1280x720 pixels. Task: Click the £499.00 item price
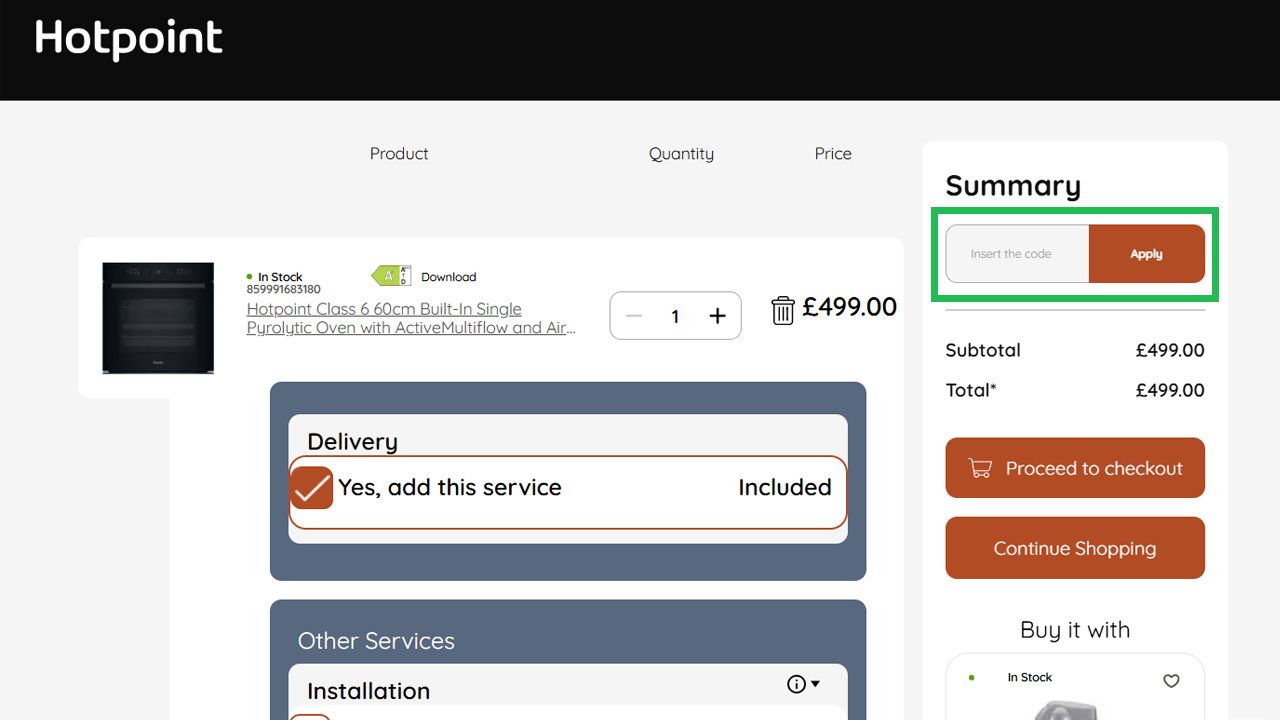(850, 306)
